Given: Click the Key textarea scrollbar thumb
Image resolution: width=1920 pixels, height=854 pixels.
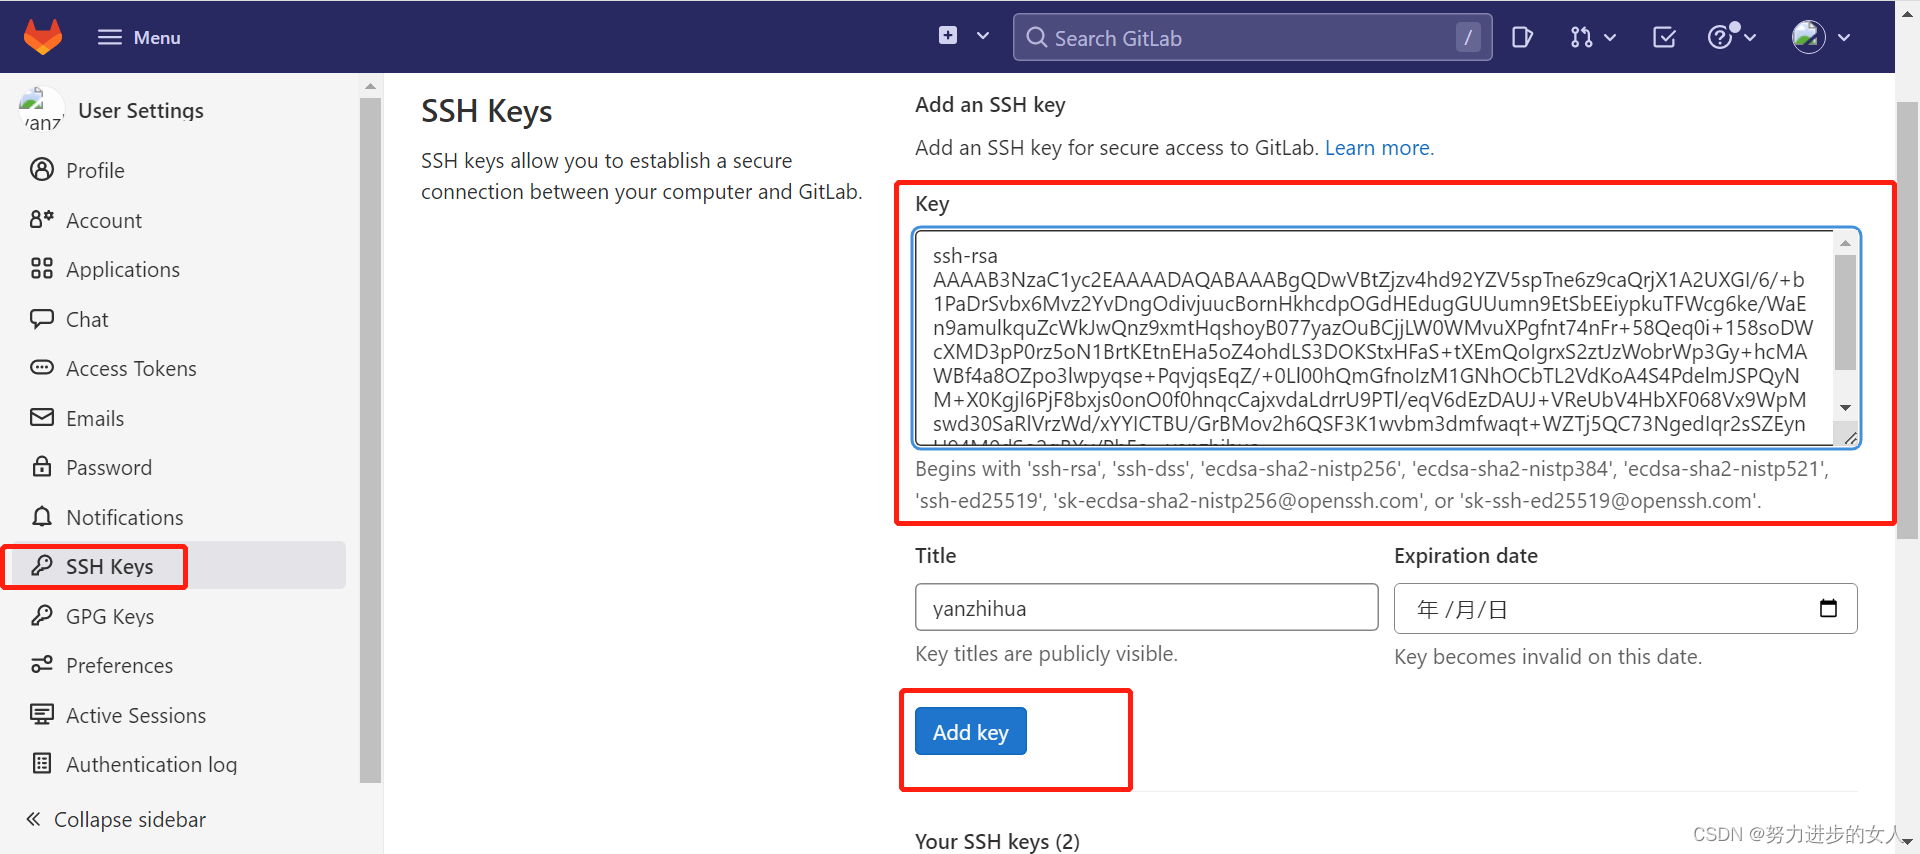Looking at the screenshot, I should pos(1845,312).
